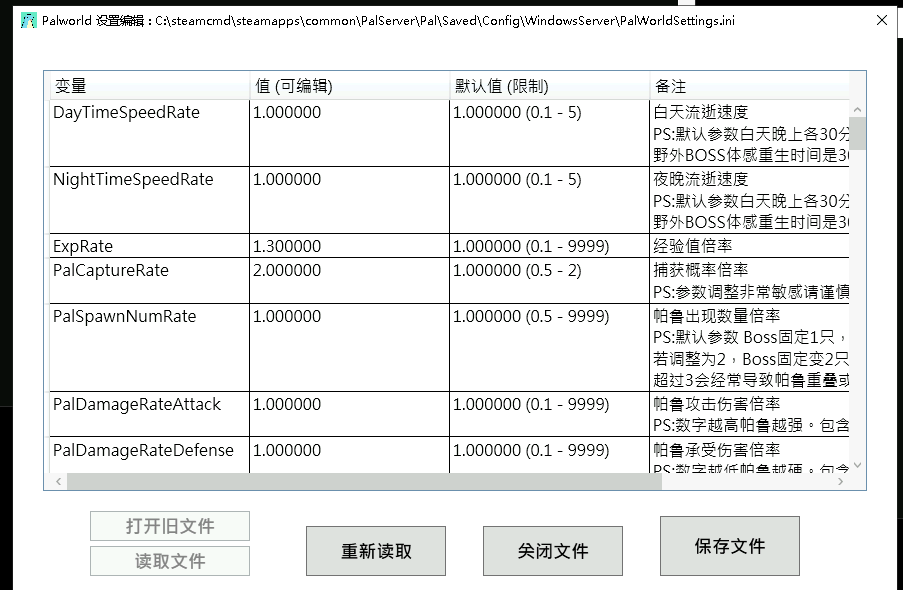Click DayTimeSpeedRate default value 1.000000 (0.1 - 5)
This screenshot has height=590, width=903.
(x=517, y=112)
